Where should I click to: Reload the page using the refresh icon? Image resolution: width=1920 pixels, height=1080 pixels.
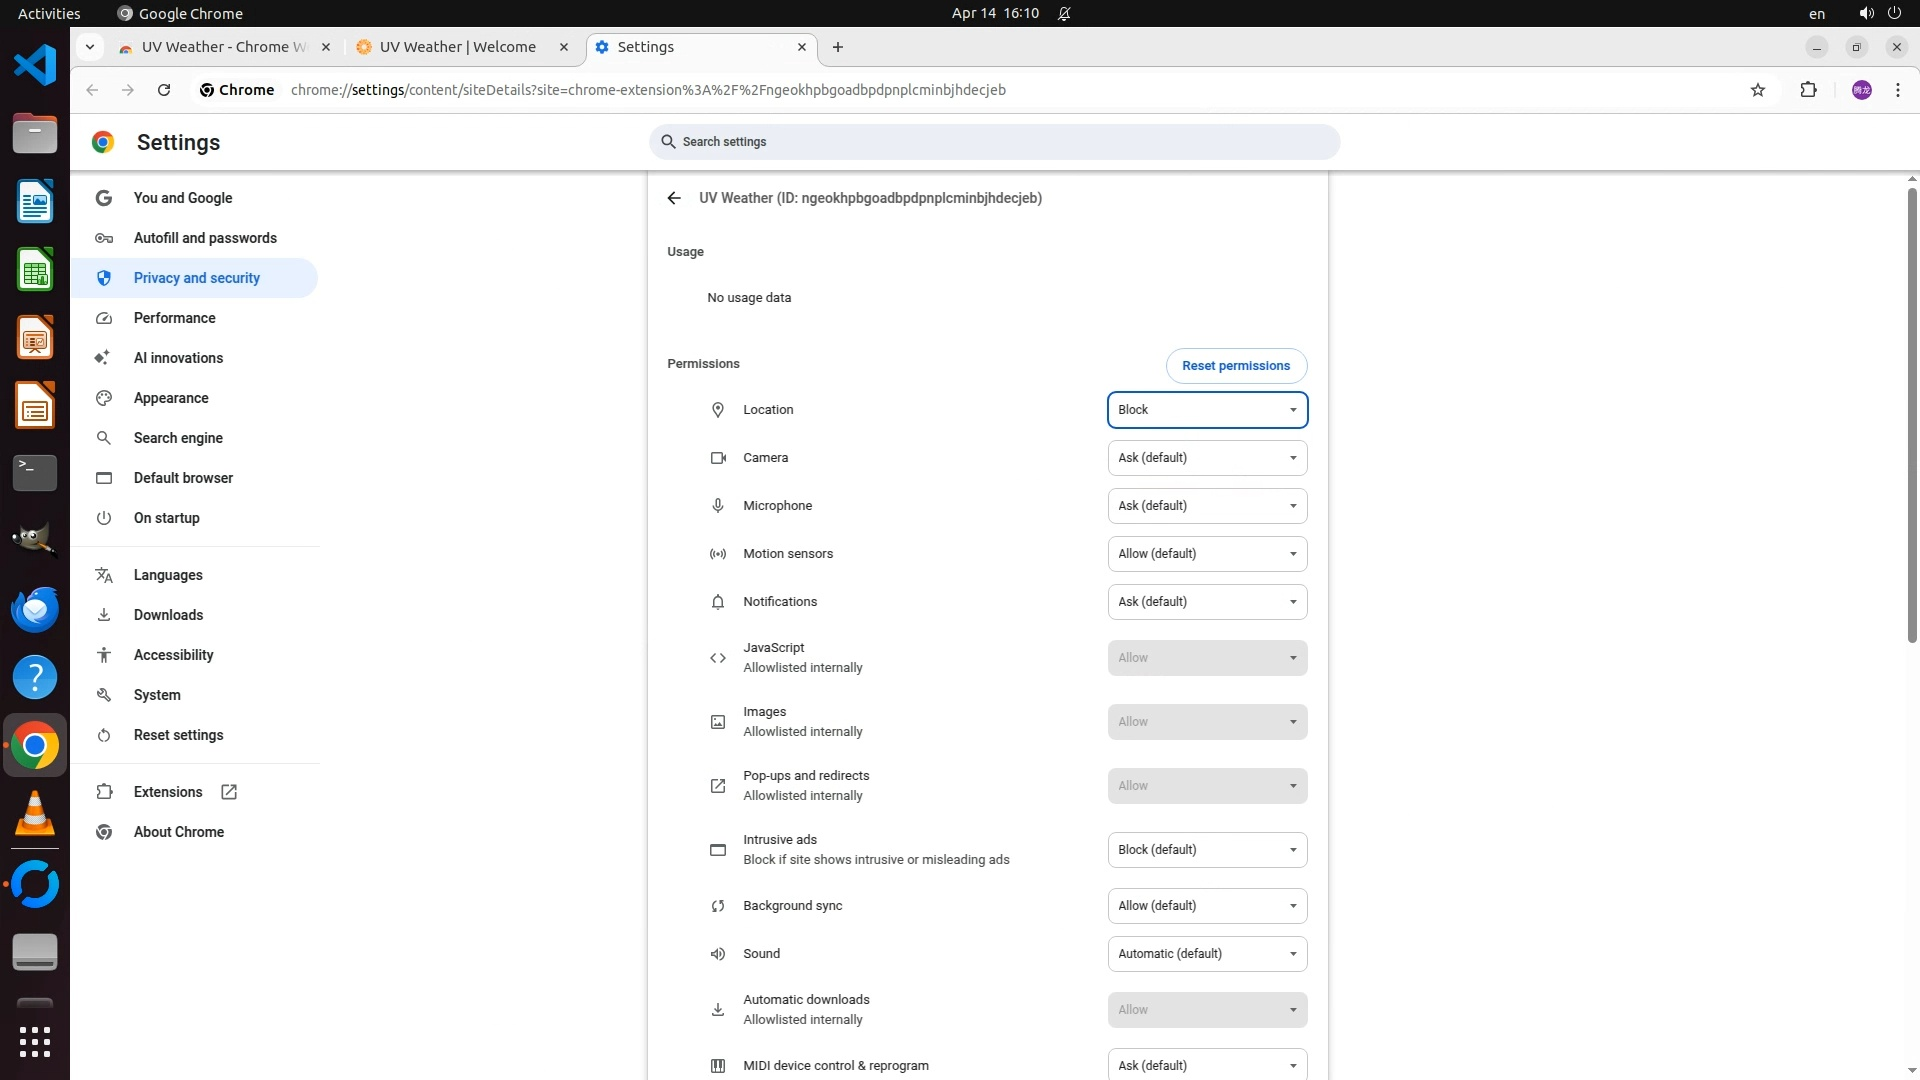coord(164,90)
